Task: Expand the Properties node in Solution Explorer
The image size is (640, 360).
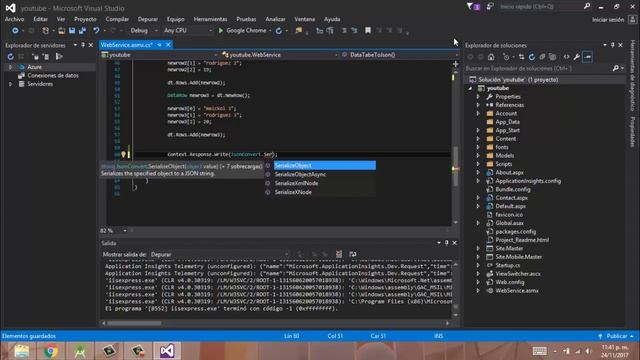Action: (x=478, y=97)
